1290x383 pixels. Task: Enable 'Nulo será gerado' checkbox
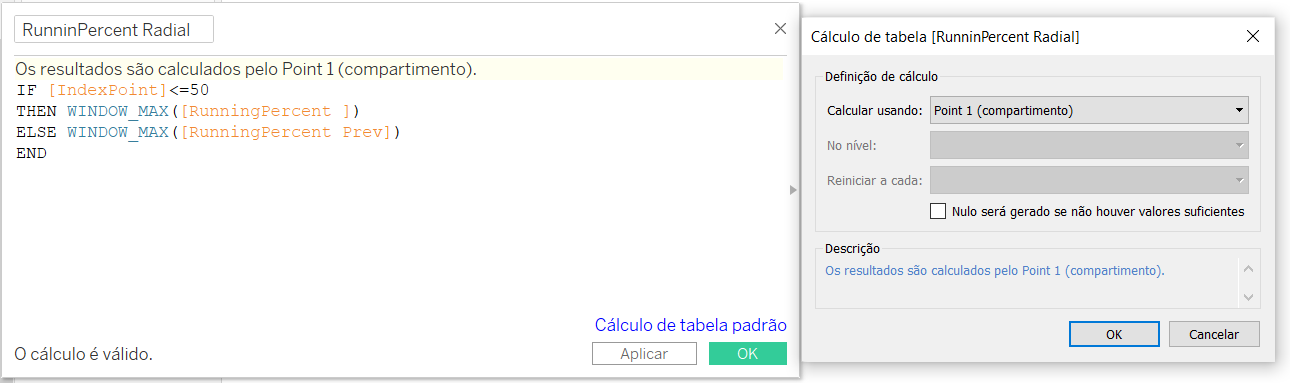(x=938, y=211)
